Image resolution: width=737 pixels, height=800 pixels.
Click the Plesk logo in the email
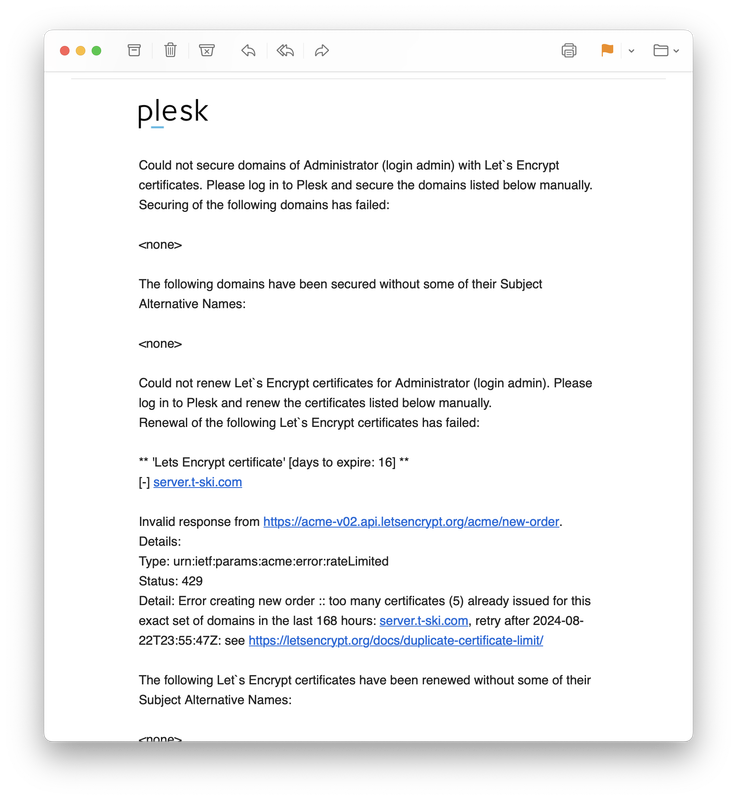point(173,112)
